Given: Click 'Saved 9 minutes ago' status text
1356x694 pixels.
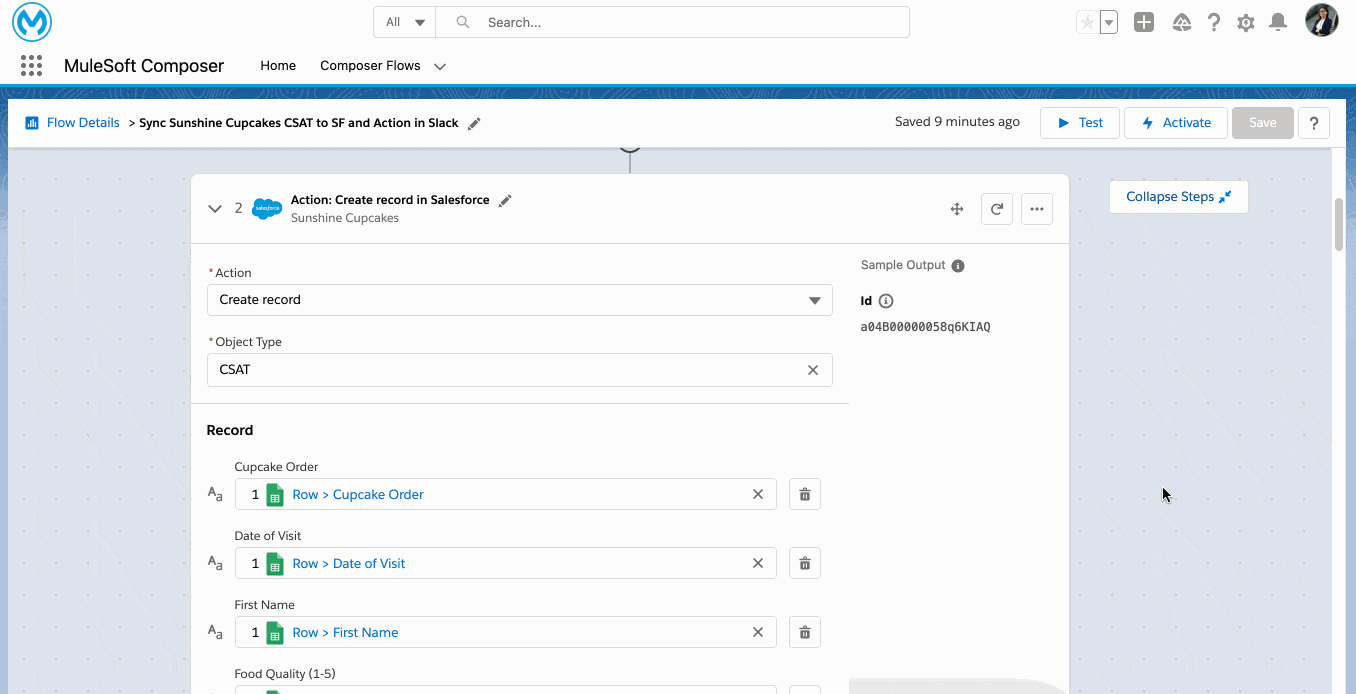Looking at the screenshot, I should (x=957, y=122).
